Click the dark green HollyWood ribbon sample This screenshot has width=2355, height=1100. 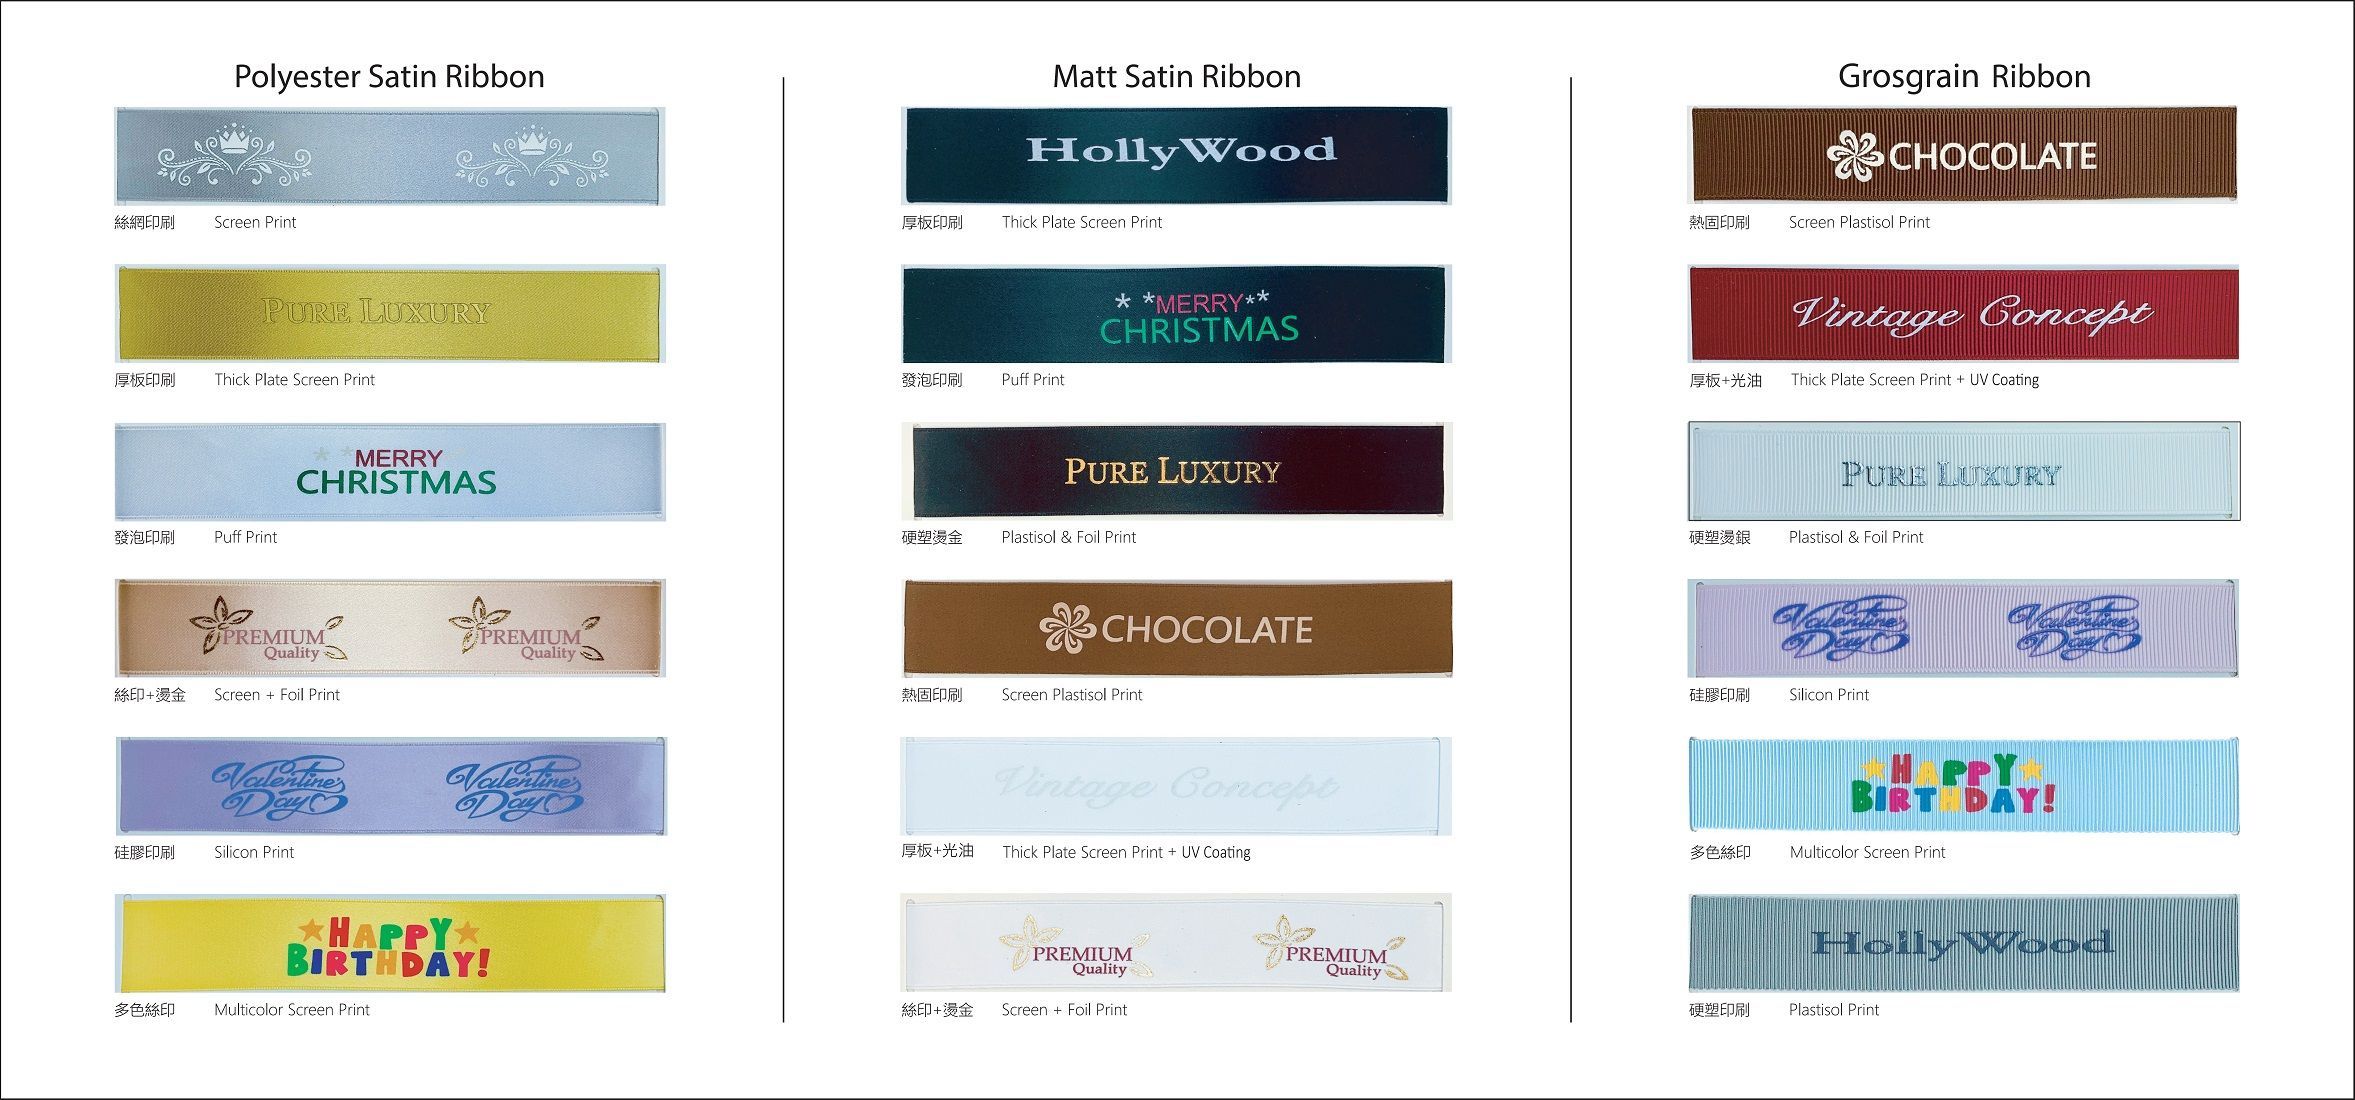pyautogui.click(x=1176, y=156)
